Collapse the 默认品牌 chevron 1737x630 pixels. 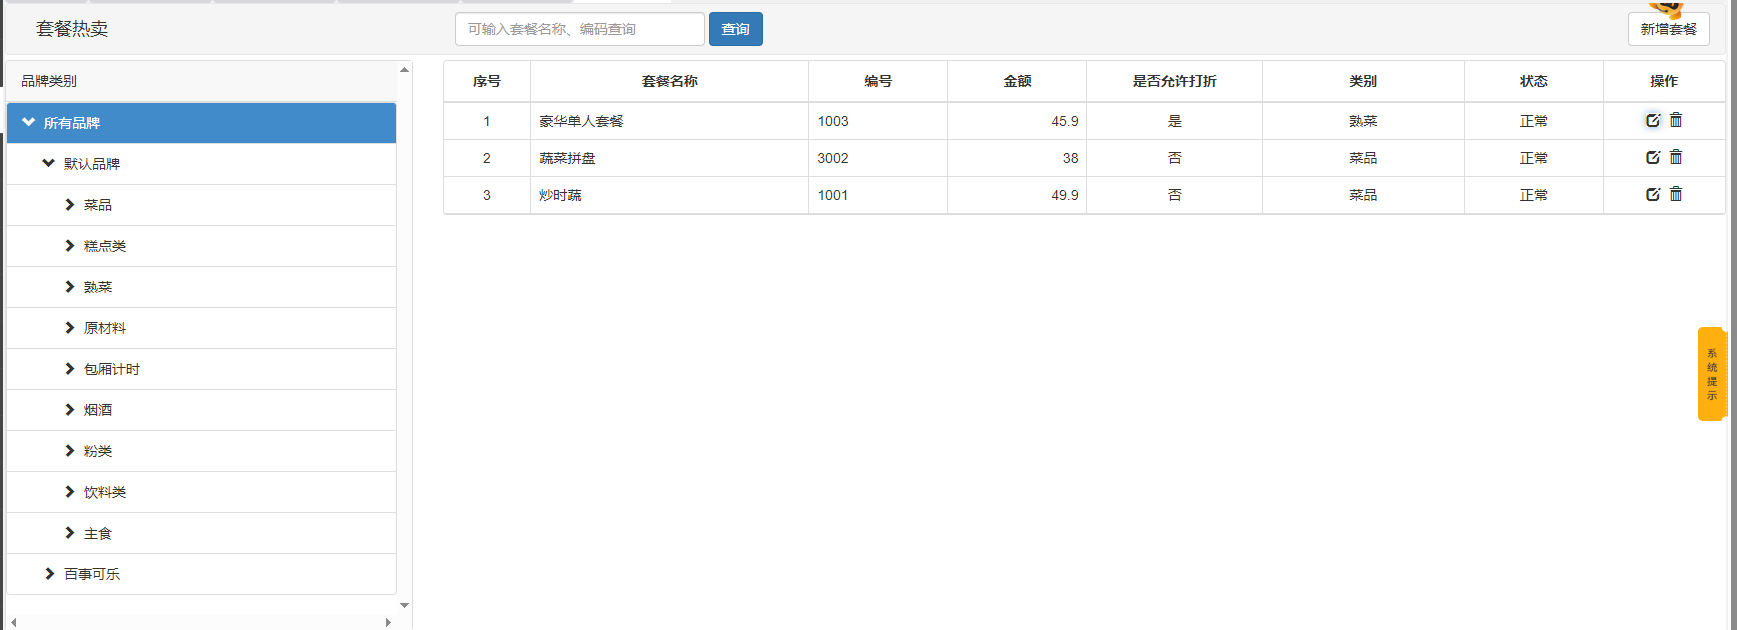click(x=48, y=163)
